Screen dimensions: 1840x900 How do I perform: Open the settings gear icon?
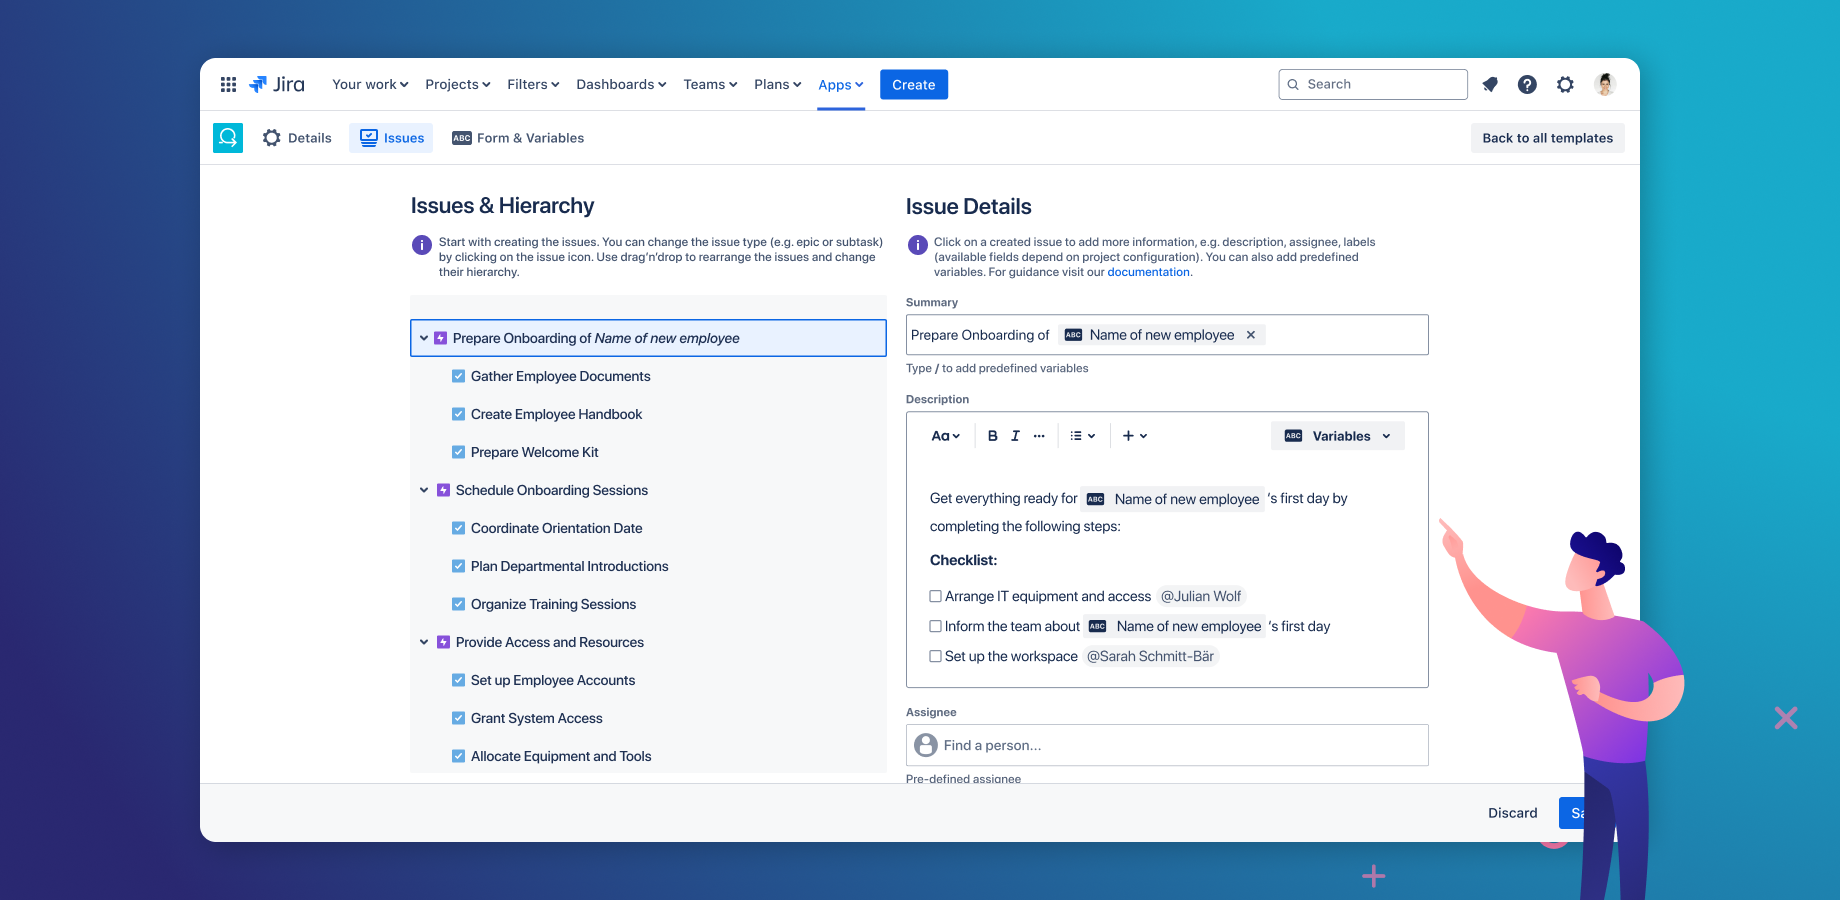pyautogui.click(x=1565, y=85)
